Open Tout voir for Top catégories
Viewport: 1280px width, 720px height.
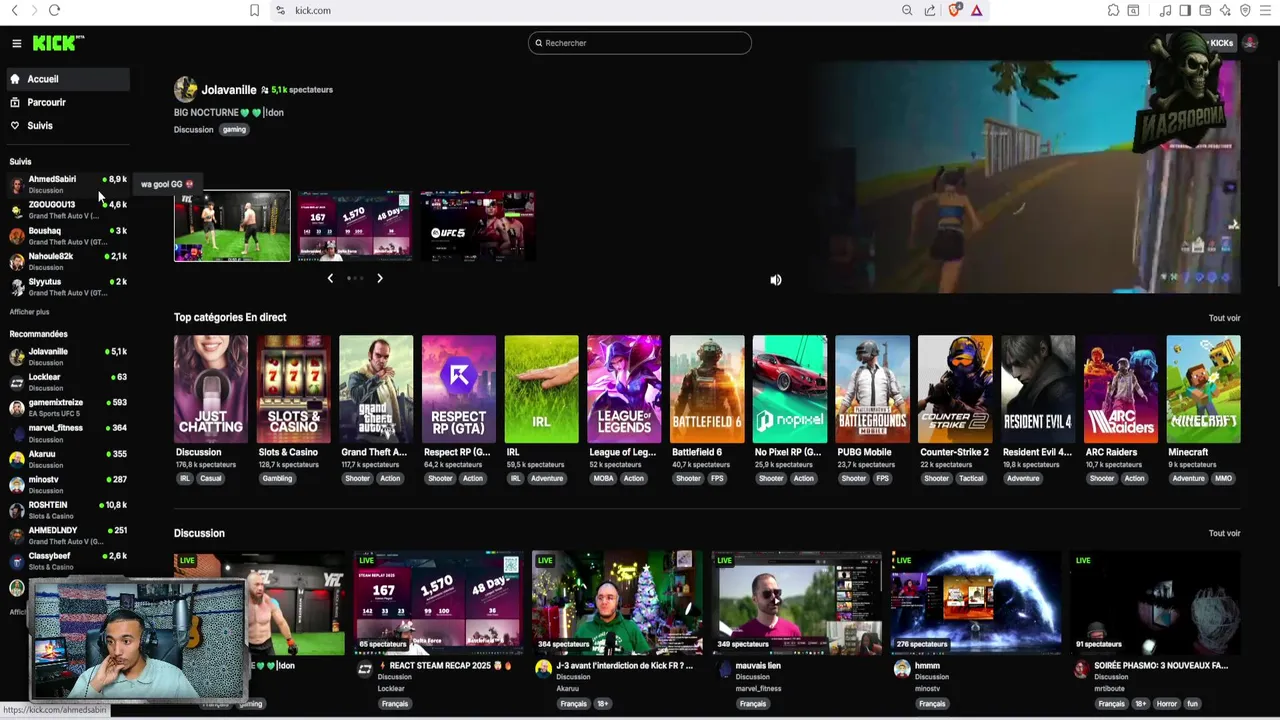click(x=1224, y=318)
